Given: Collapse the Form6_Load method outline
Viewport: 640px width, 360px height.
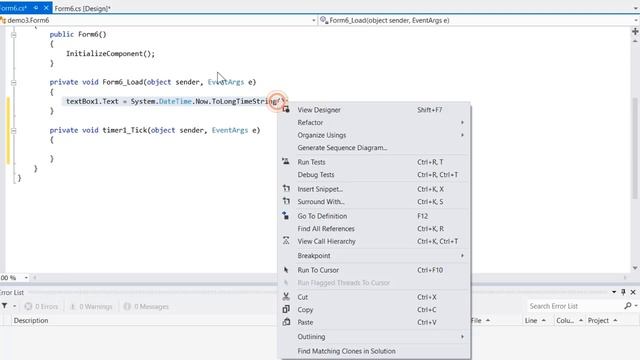Looking at the screenshot, I should coord(13,82).
